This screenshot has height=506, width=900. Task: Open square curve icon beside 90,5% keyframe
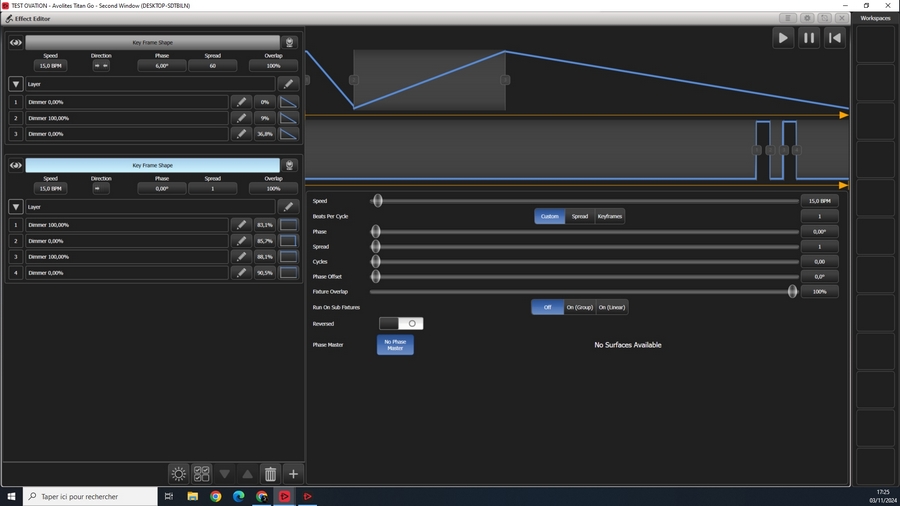click(x=288, y=273)
